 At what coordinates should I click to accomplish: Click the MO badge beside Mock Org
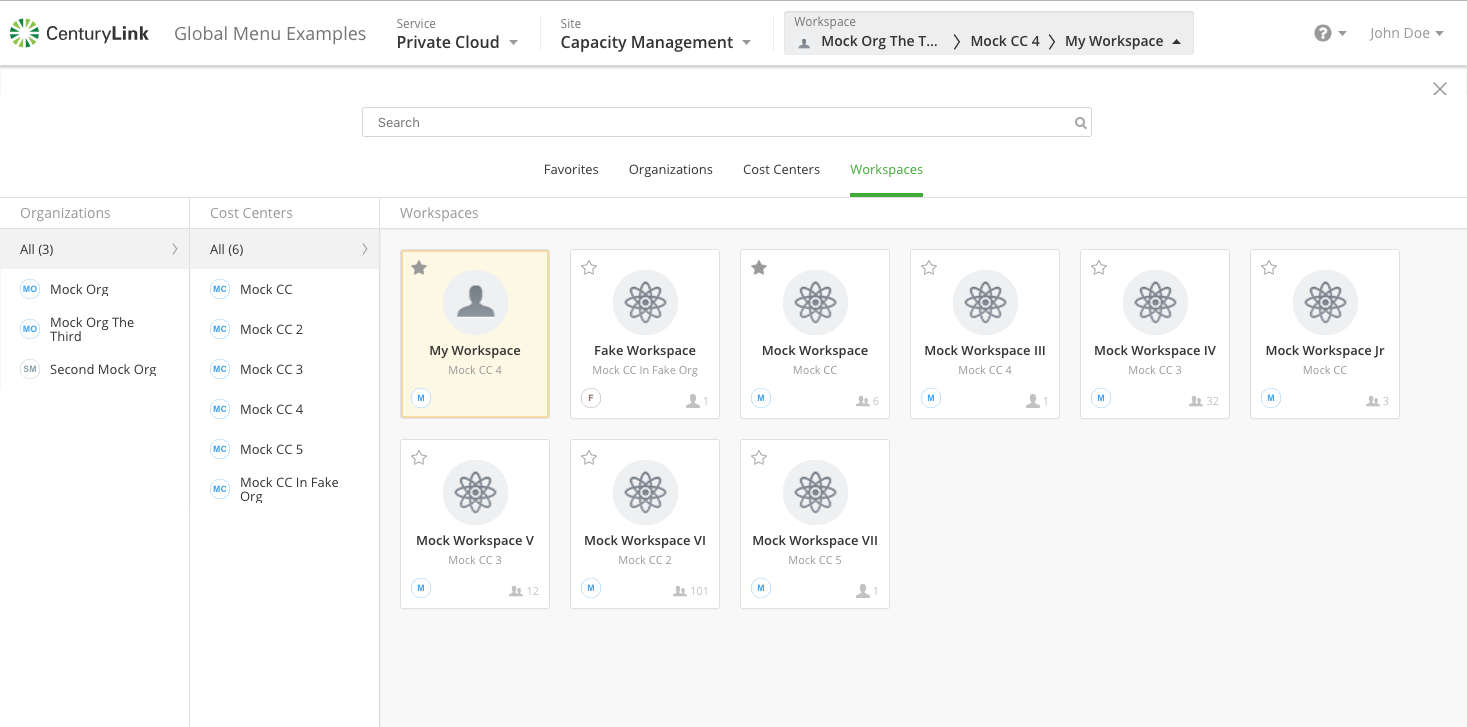coord(30,289)
